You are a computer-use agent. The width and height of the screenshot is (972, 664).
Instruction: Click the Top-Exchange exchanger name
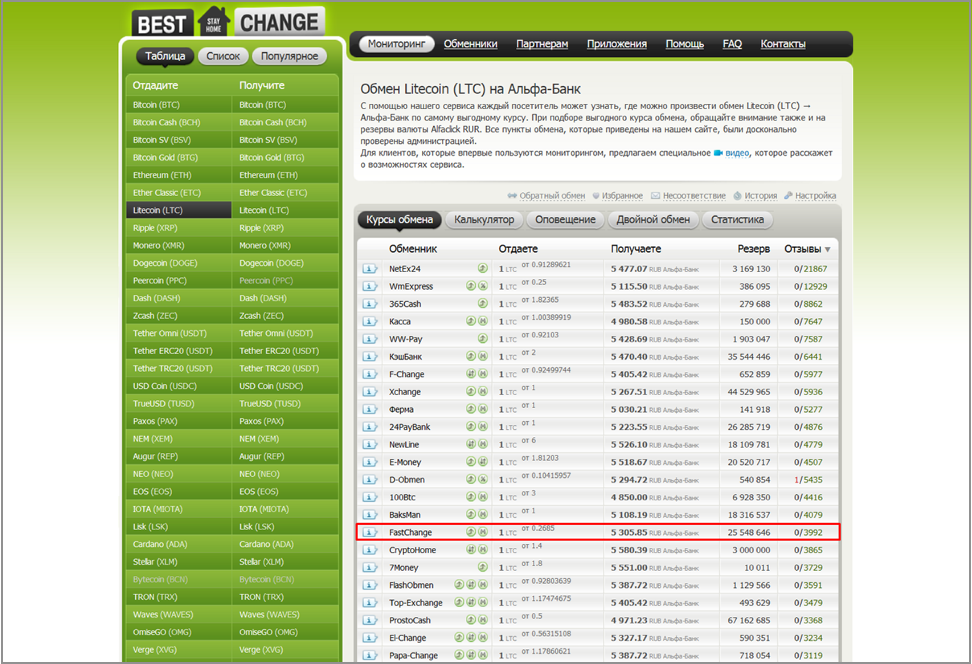pos(416,603)
